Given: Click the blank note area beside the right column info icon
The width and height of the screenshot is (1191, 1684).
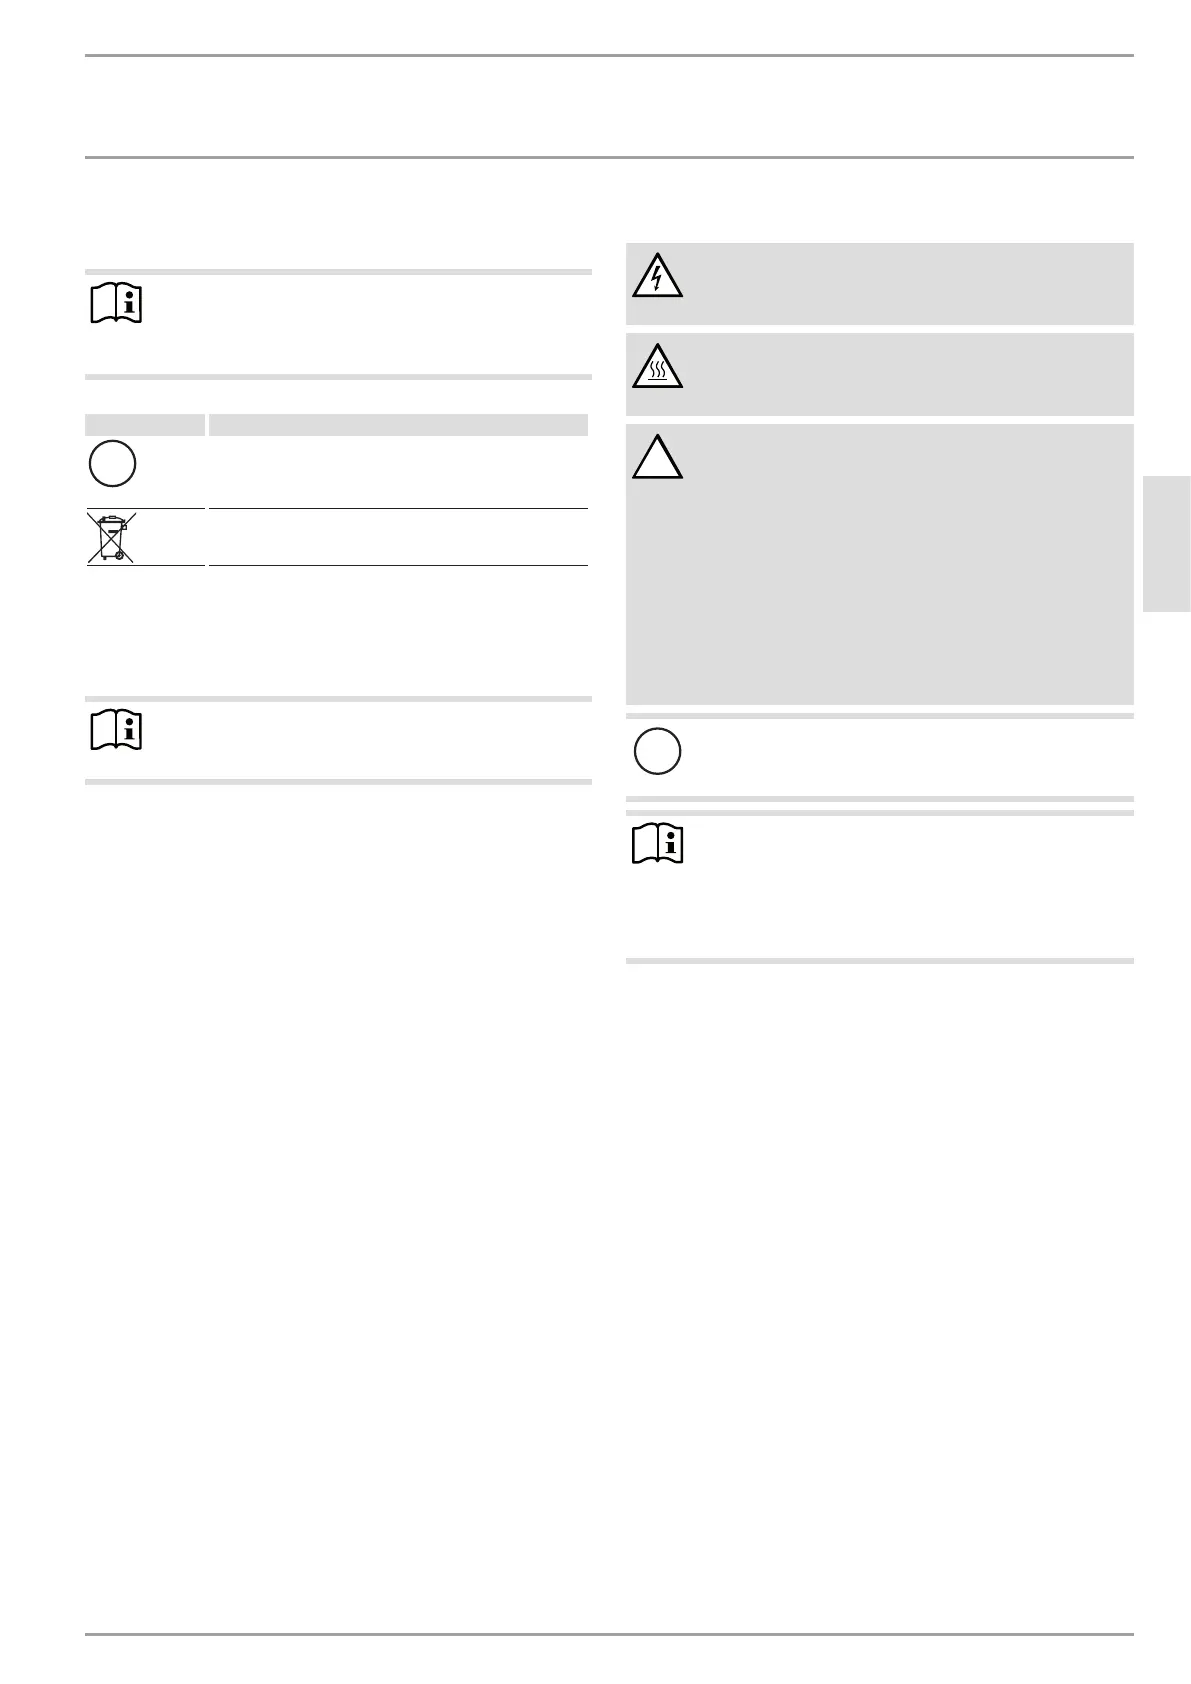Looking at the screenshot, I should tap(905, 885).
